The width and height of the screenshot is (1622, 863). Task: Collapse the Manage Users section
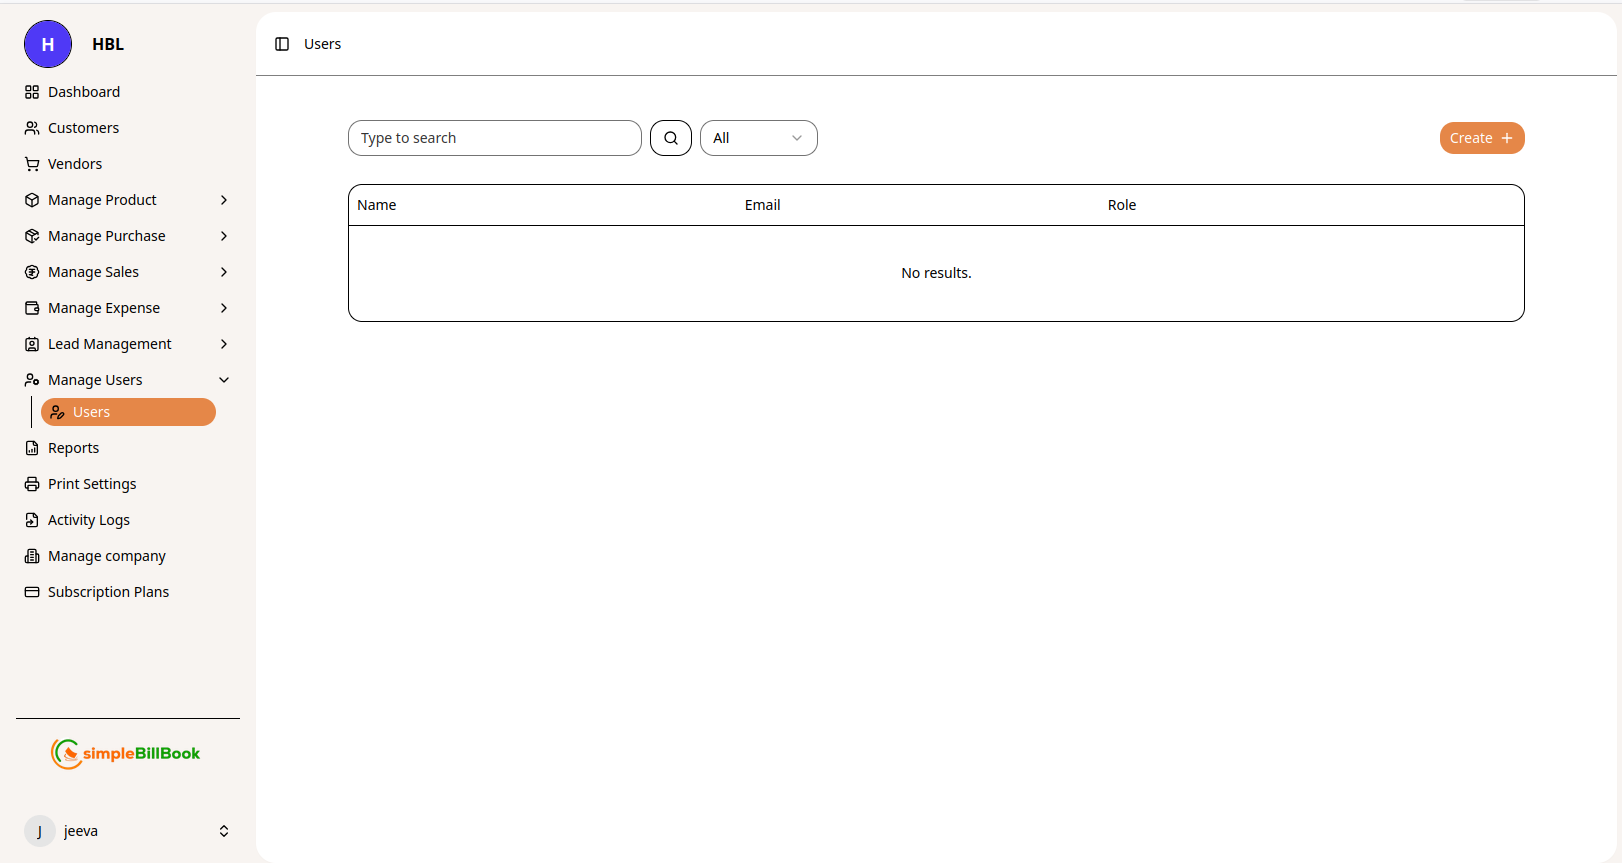[224, 380]
